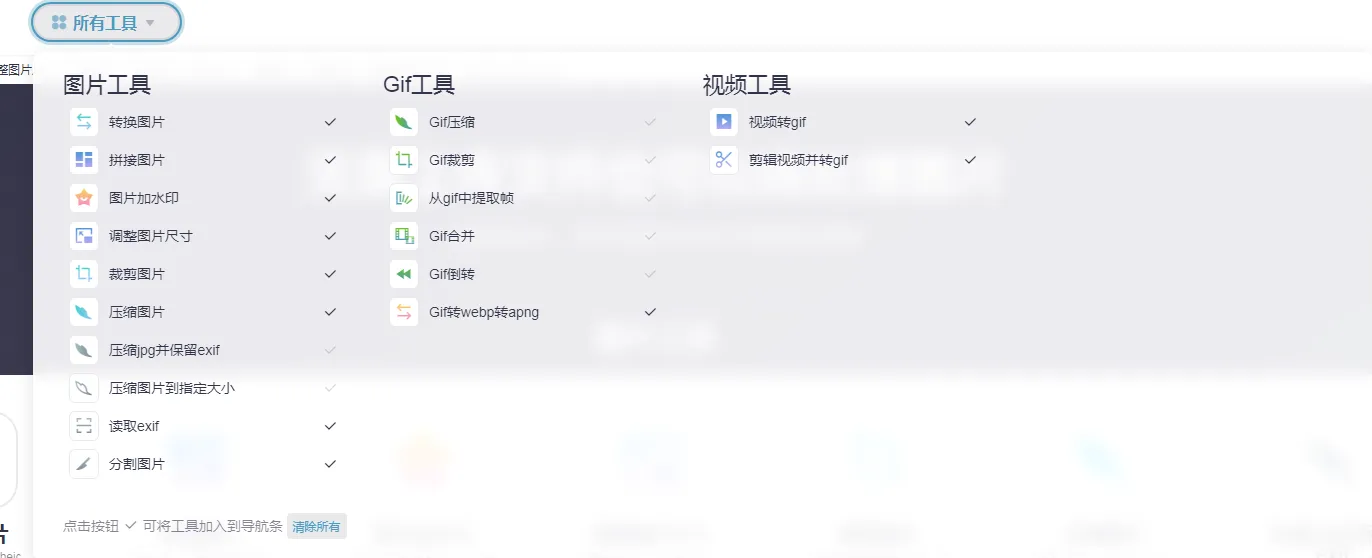Toggle checkmark for 读取exif

click(x=330, y=426)
